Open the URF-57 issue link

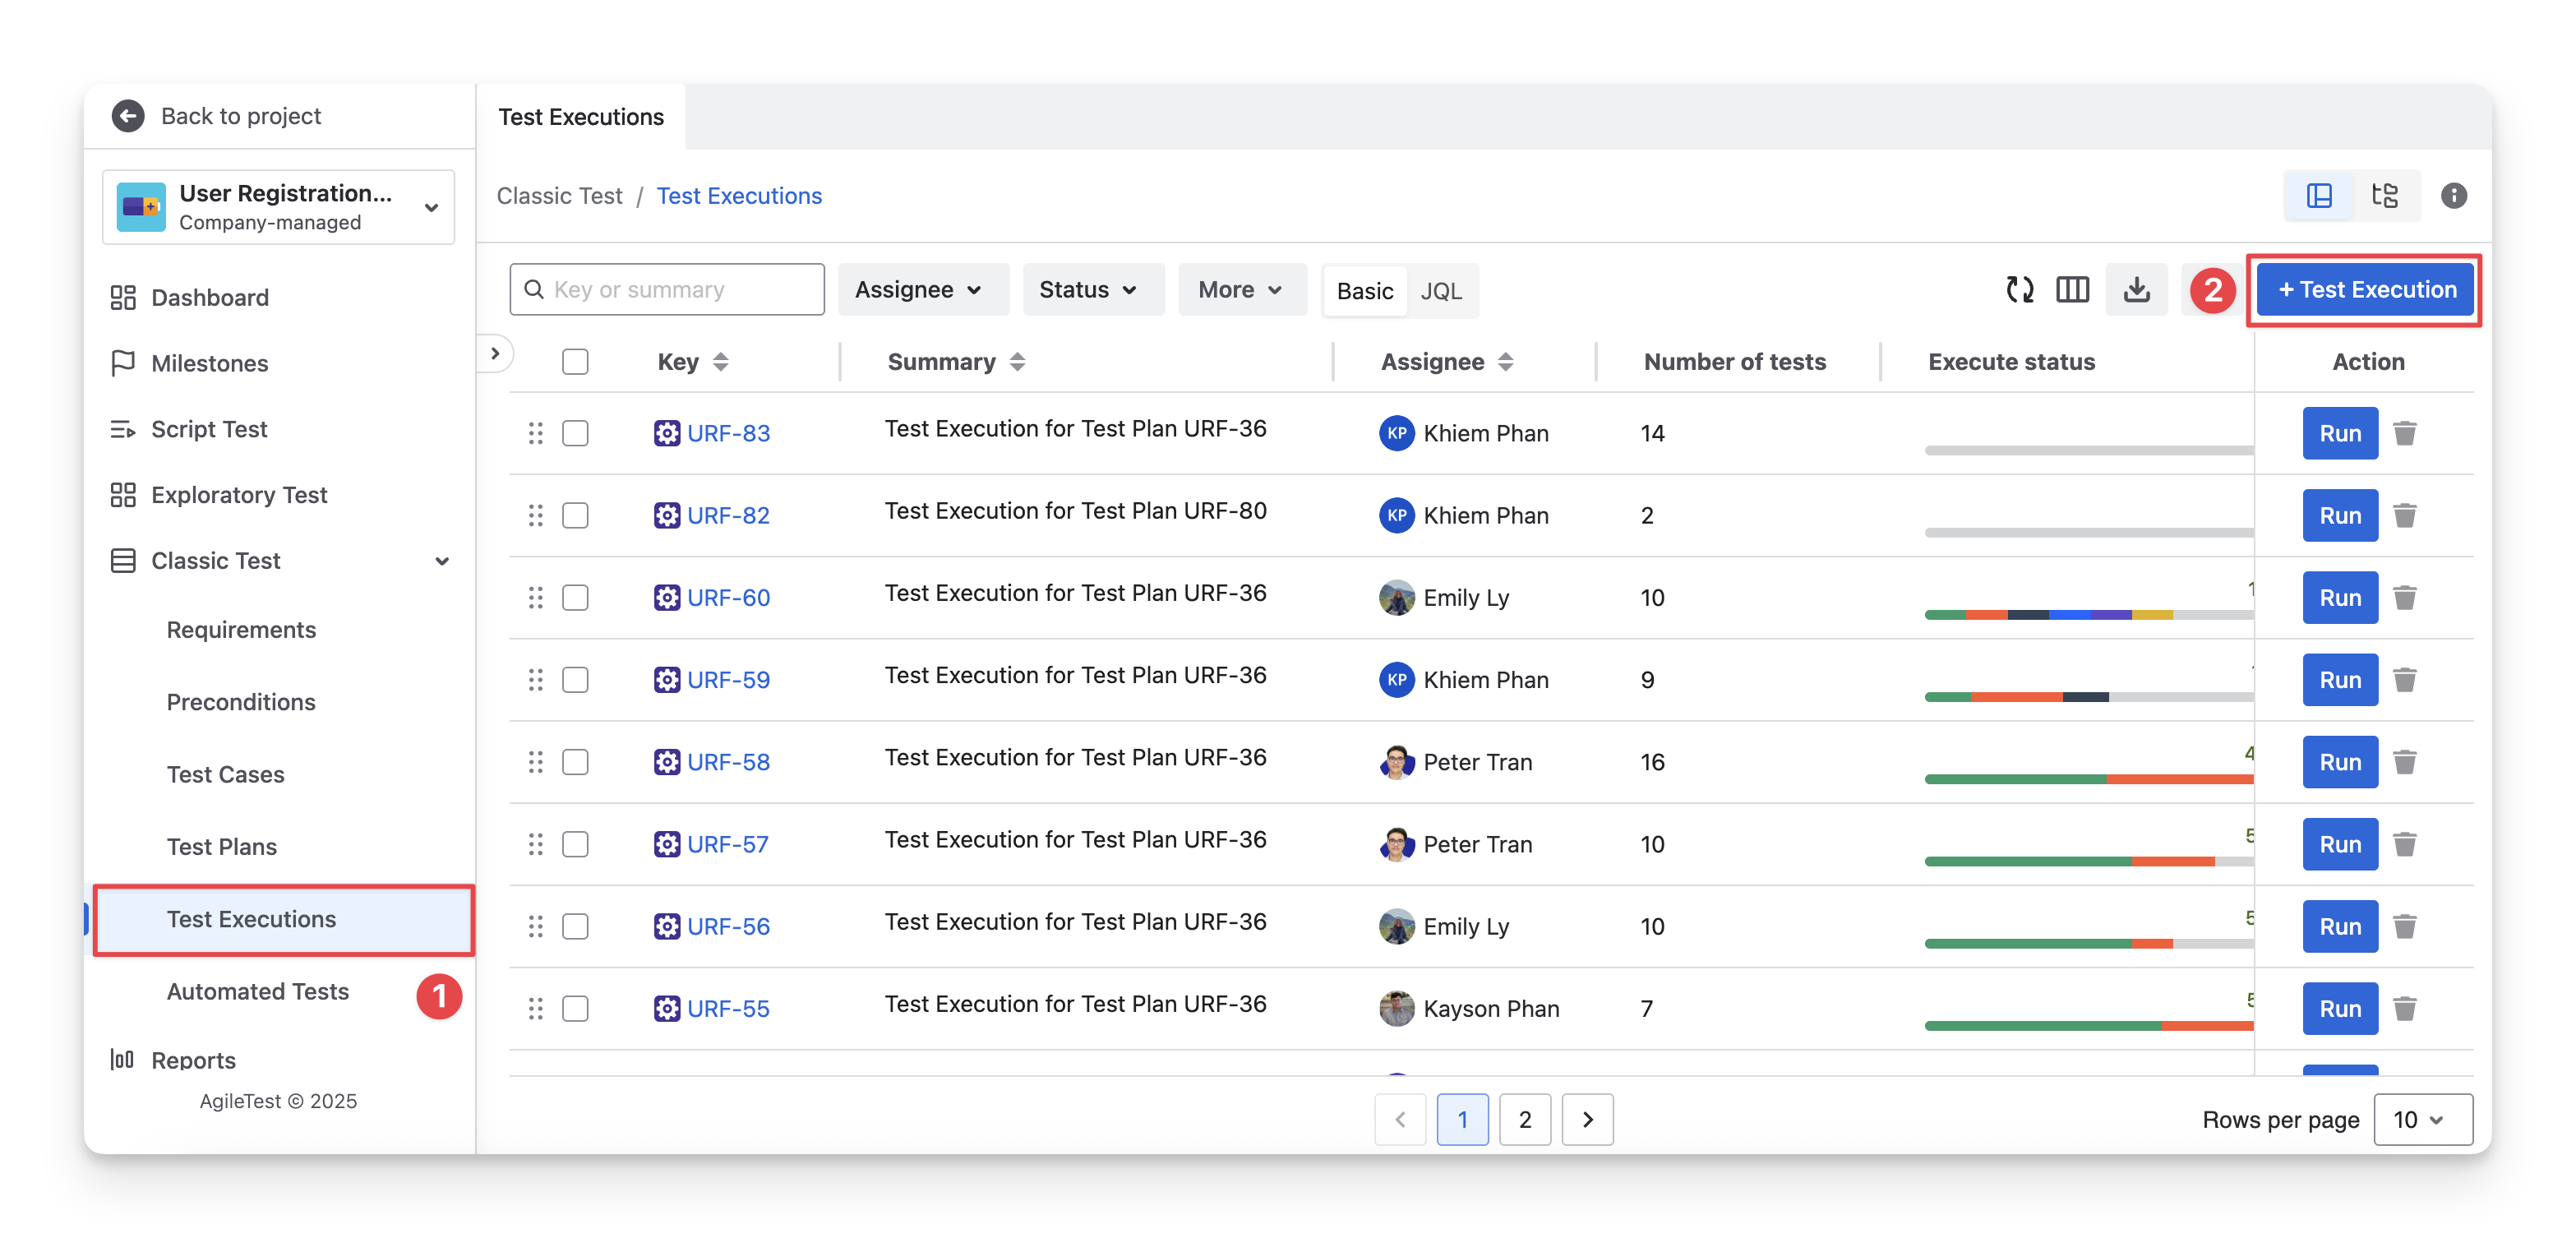point(727,844)
